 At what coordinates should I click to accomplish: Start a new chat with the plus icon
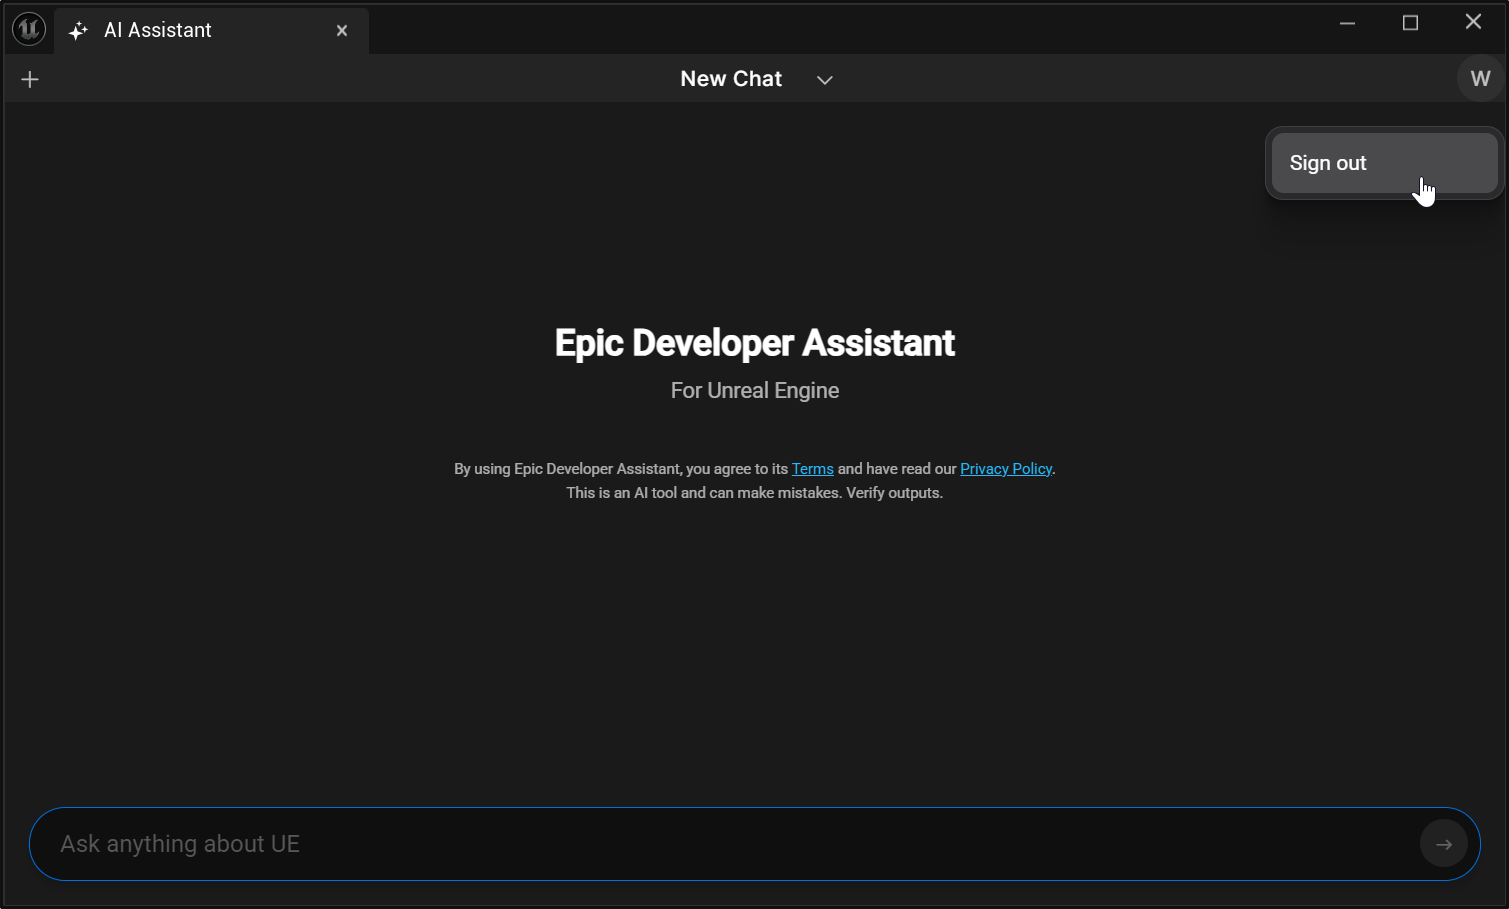pos(30,79)
